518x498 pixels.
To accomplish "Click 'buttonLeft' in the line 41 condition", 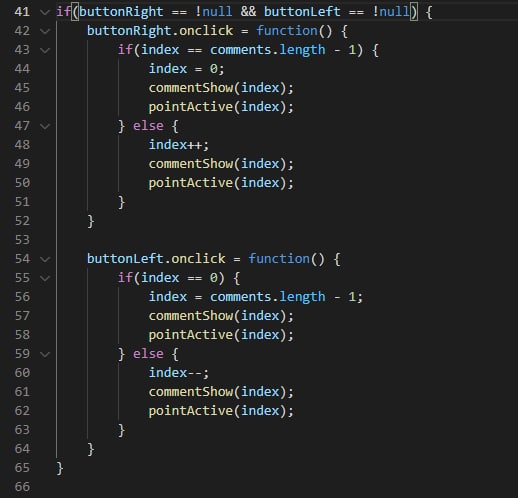I will (302, 12).
